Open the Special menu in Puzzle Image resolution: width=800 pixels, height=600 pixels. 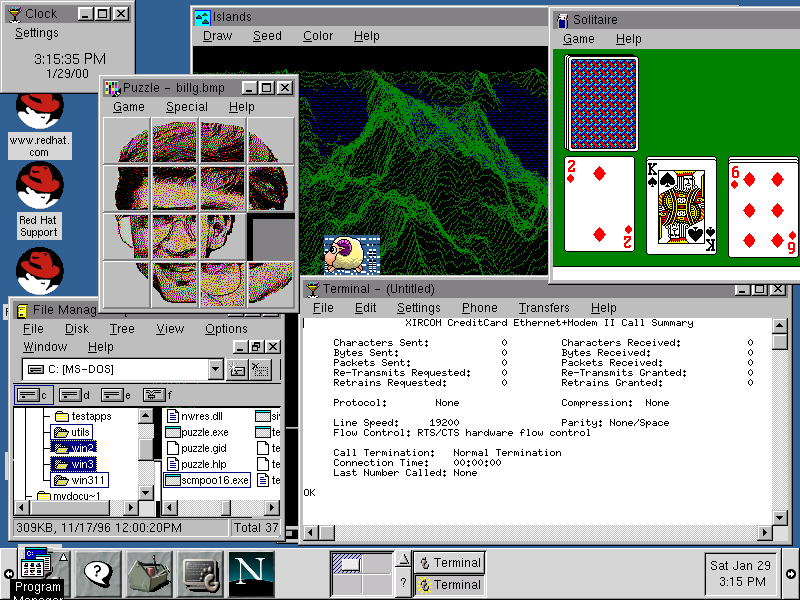(x=187, y=107)
